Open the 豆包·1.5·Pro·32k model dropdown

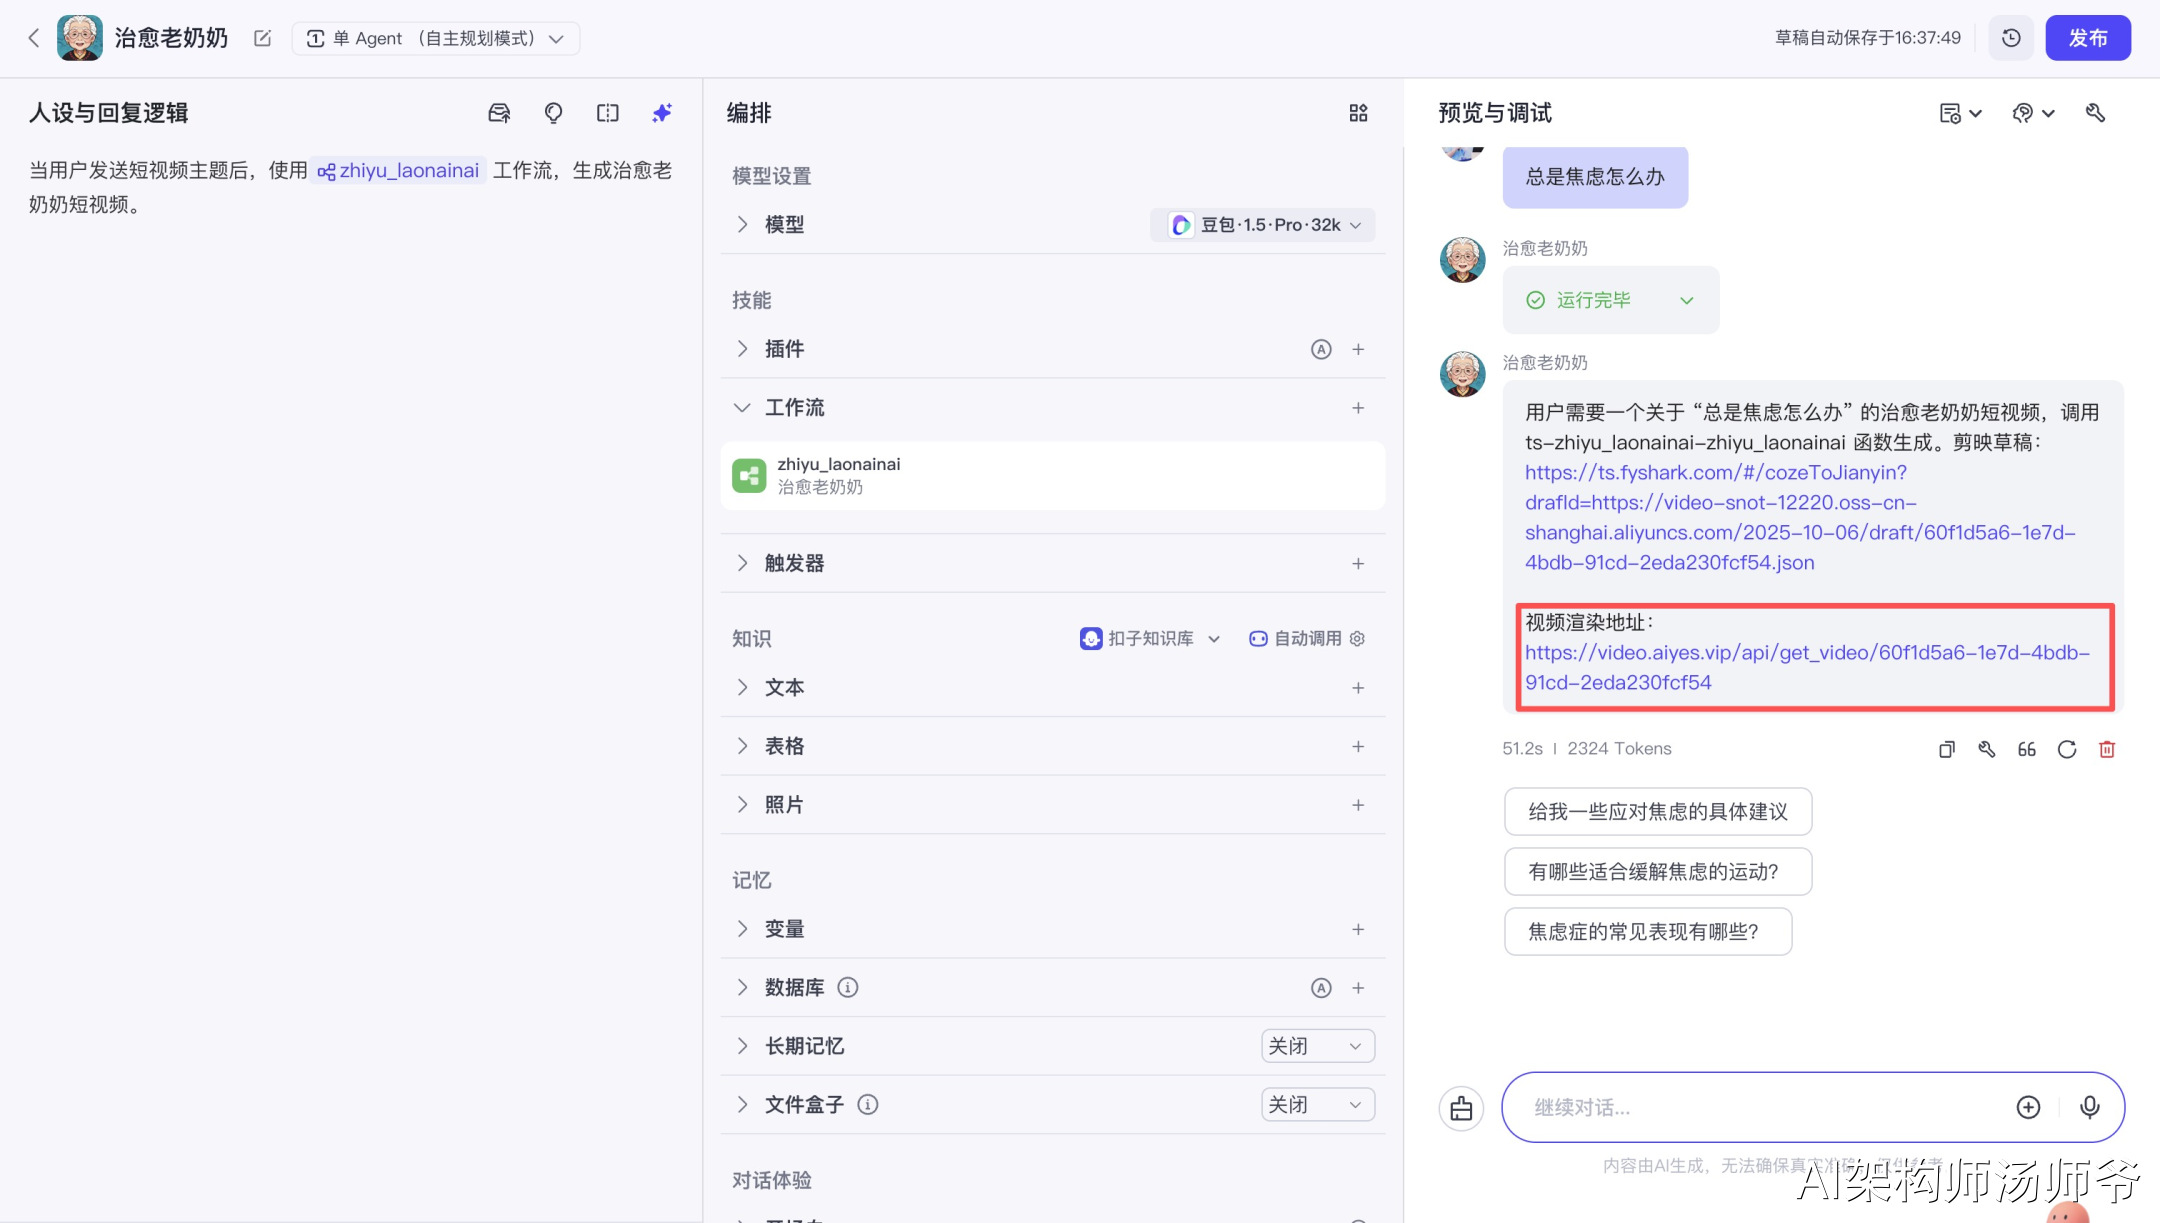(1265, 225)
